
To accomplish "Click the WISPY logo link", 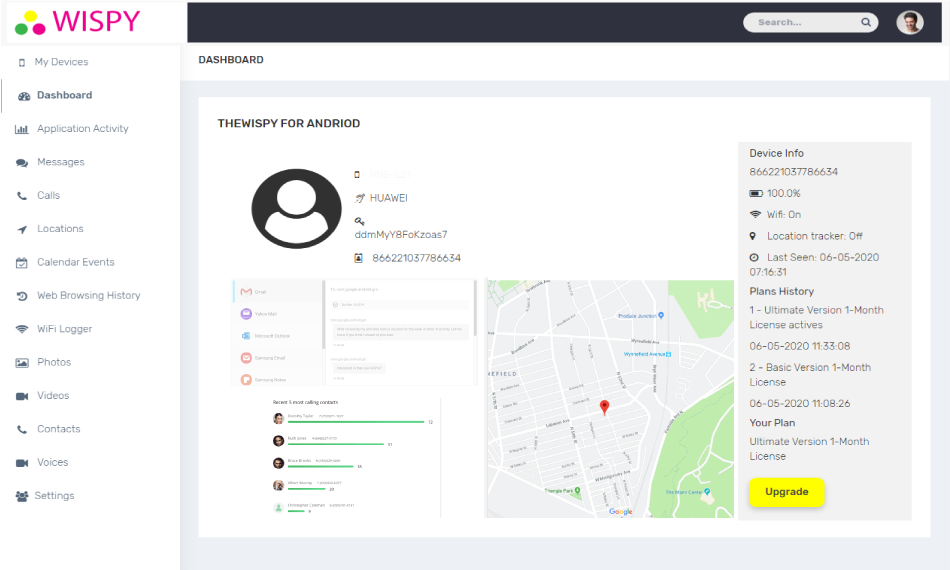I will click(78, 21).
